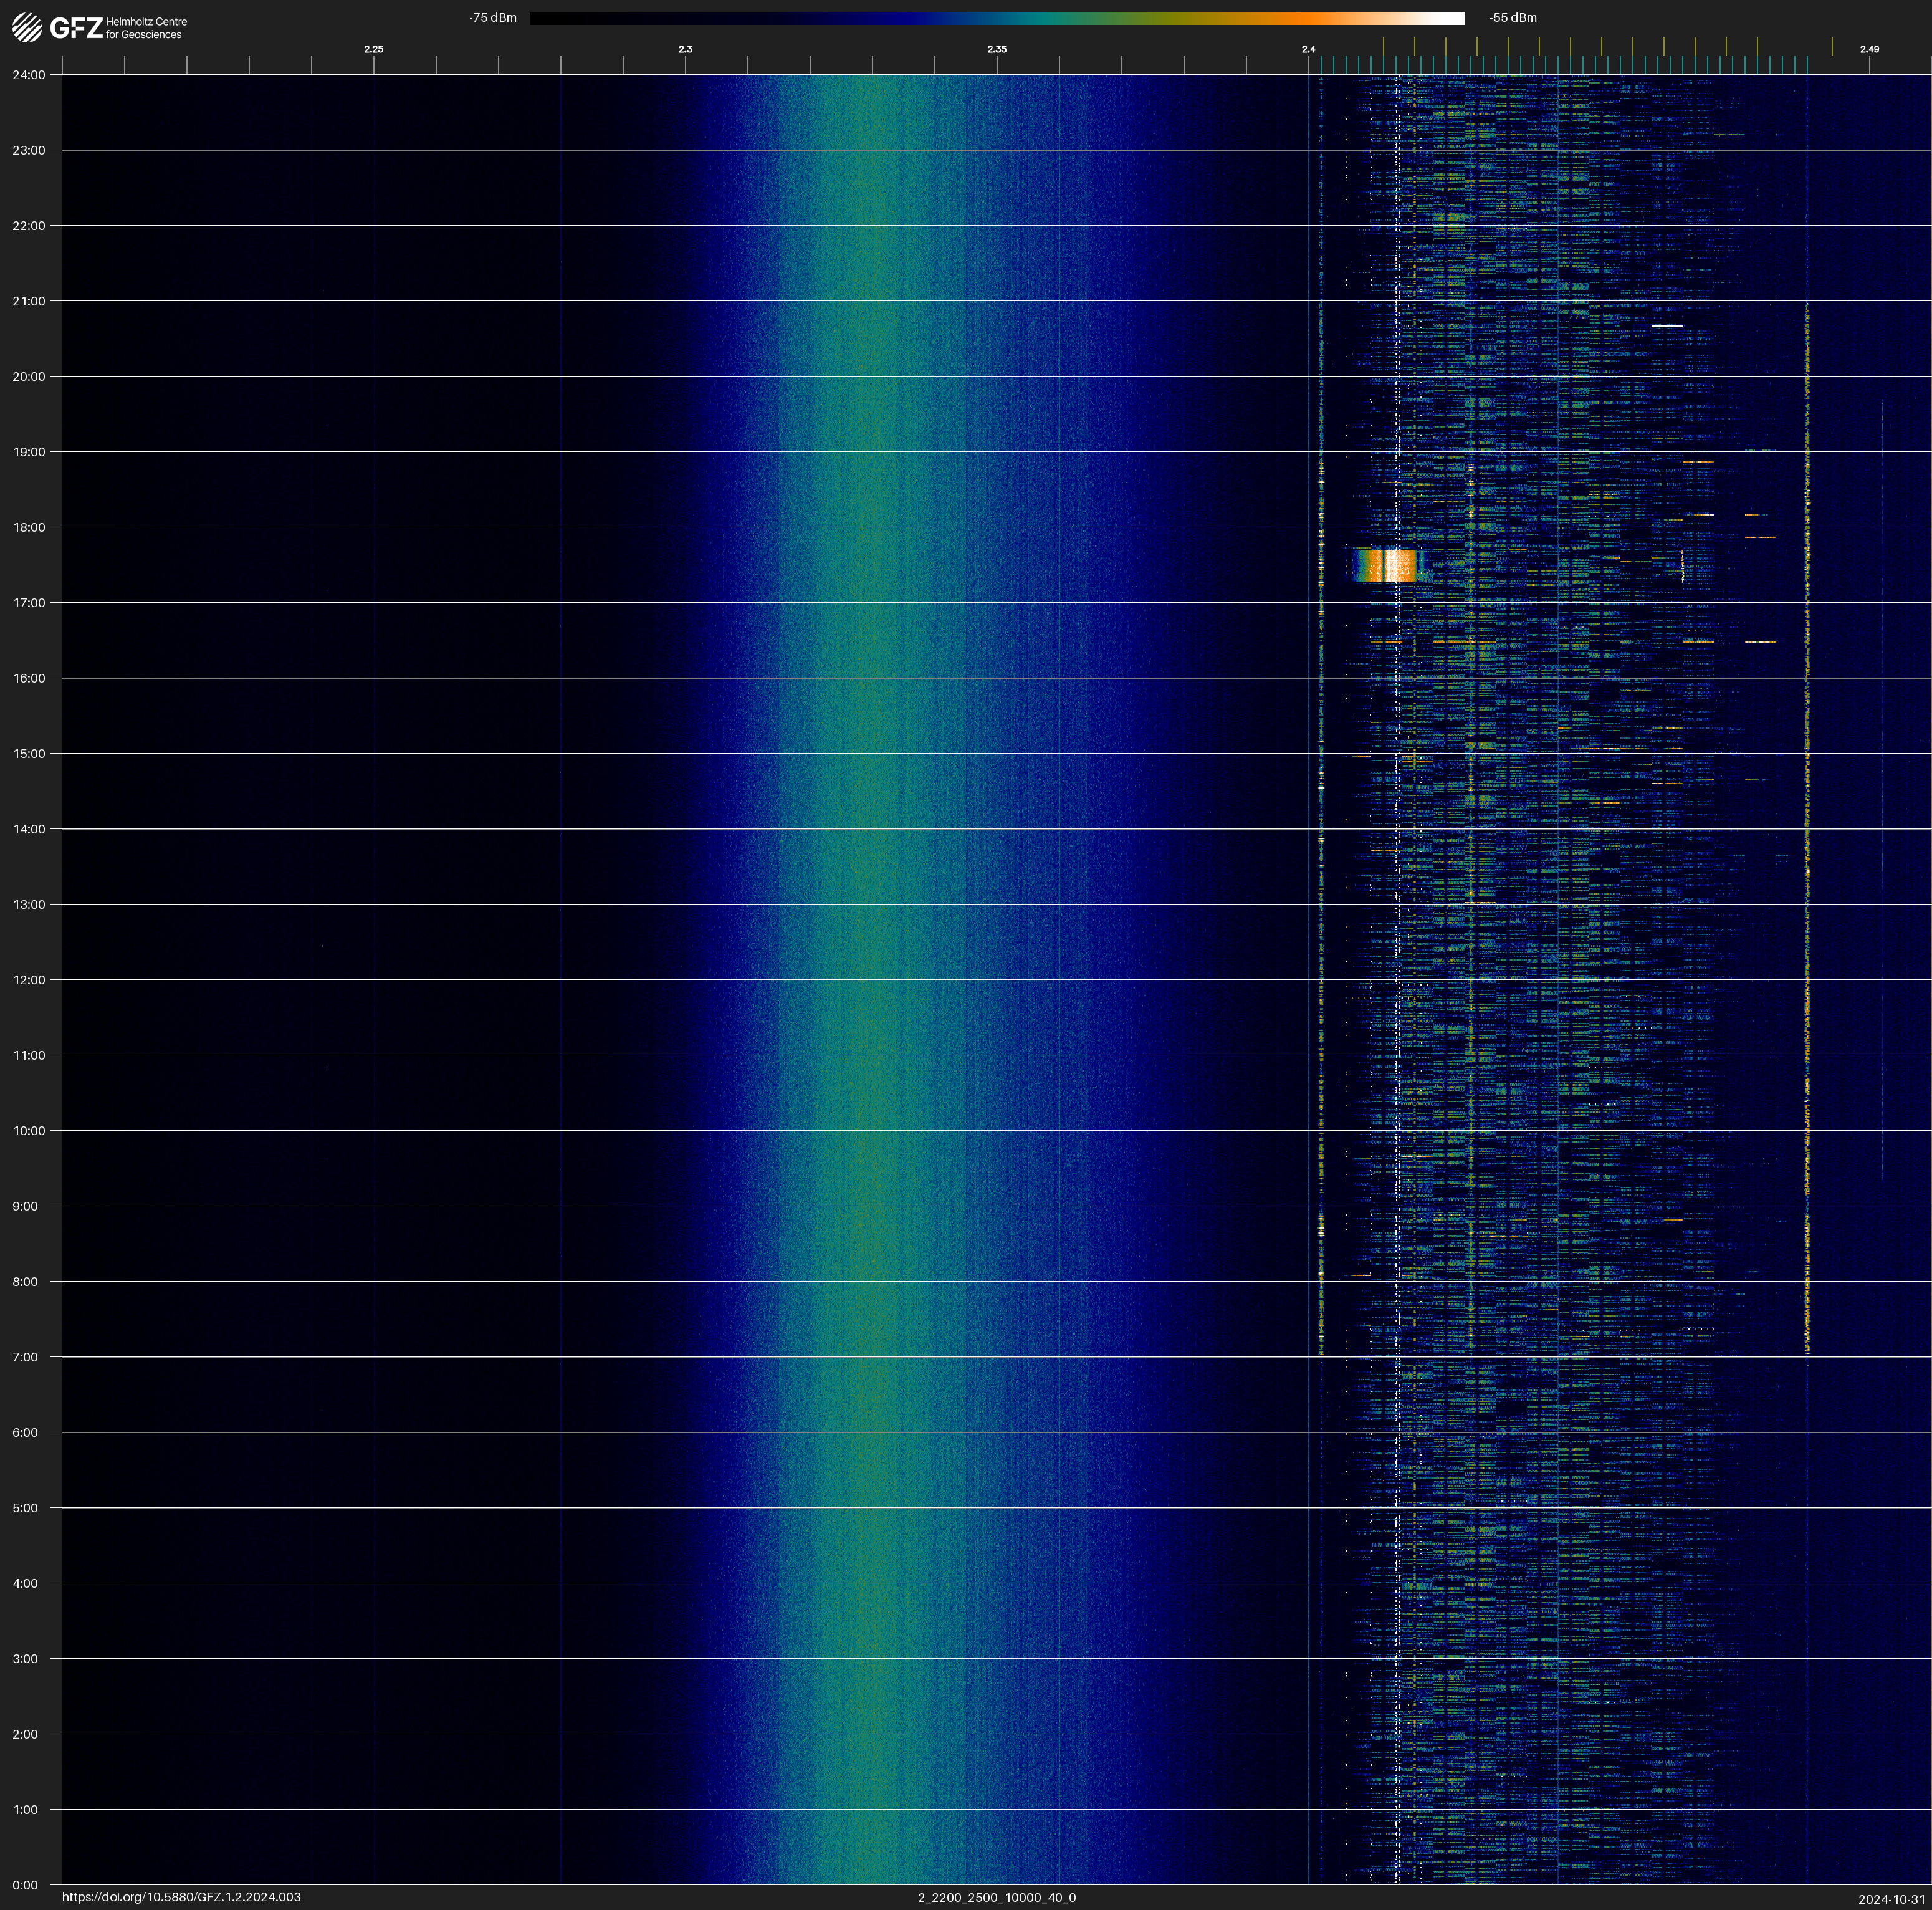Click the 6:00 time axis label
The image size is (1932, 1910).
[25, 1432]
